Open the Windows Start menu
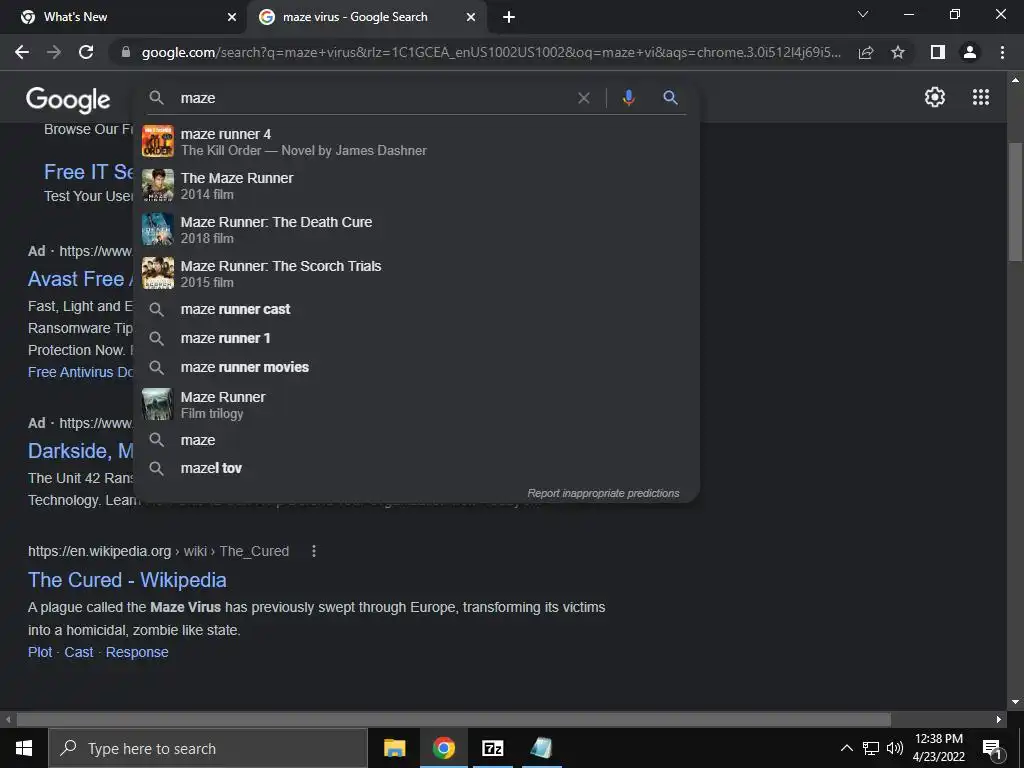Image resolution: width=1024 pixels, height=768 pixels. click(x=24, y=748)
